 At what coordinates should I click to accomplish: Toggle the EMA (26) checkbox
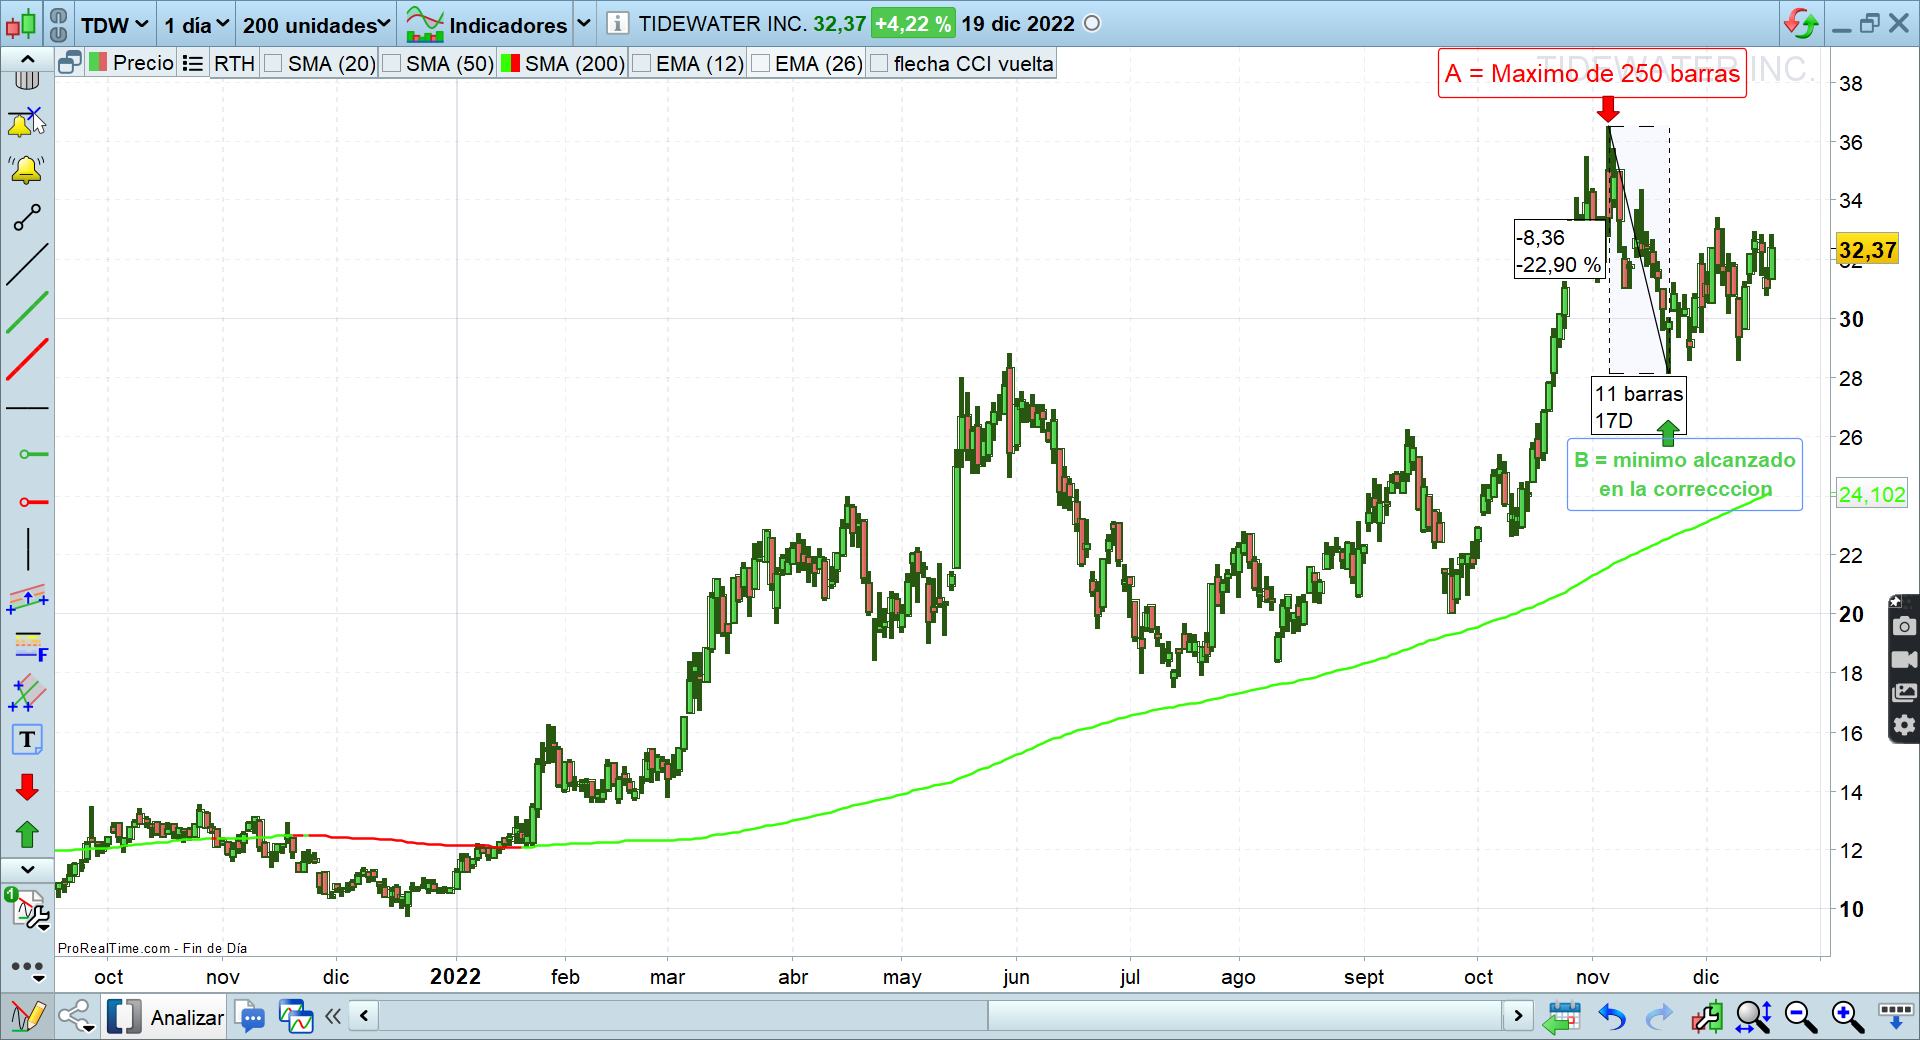(x=760, y=63)
